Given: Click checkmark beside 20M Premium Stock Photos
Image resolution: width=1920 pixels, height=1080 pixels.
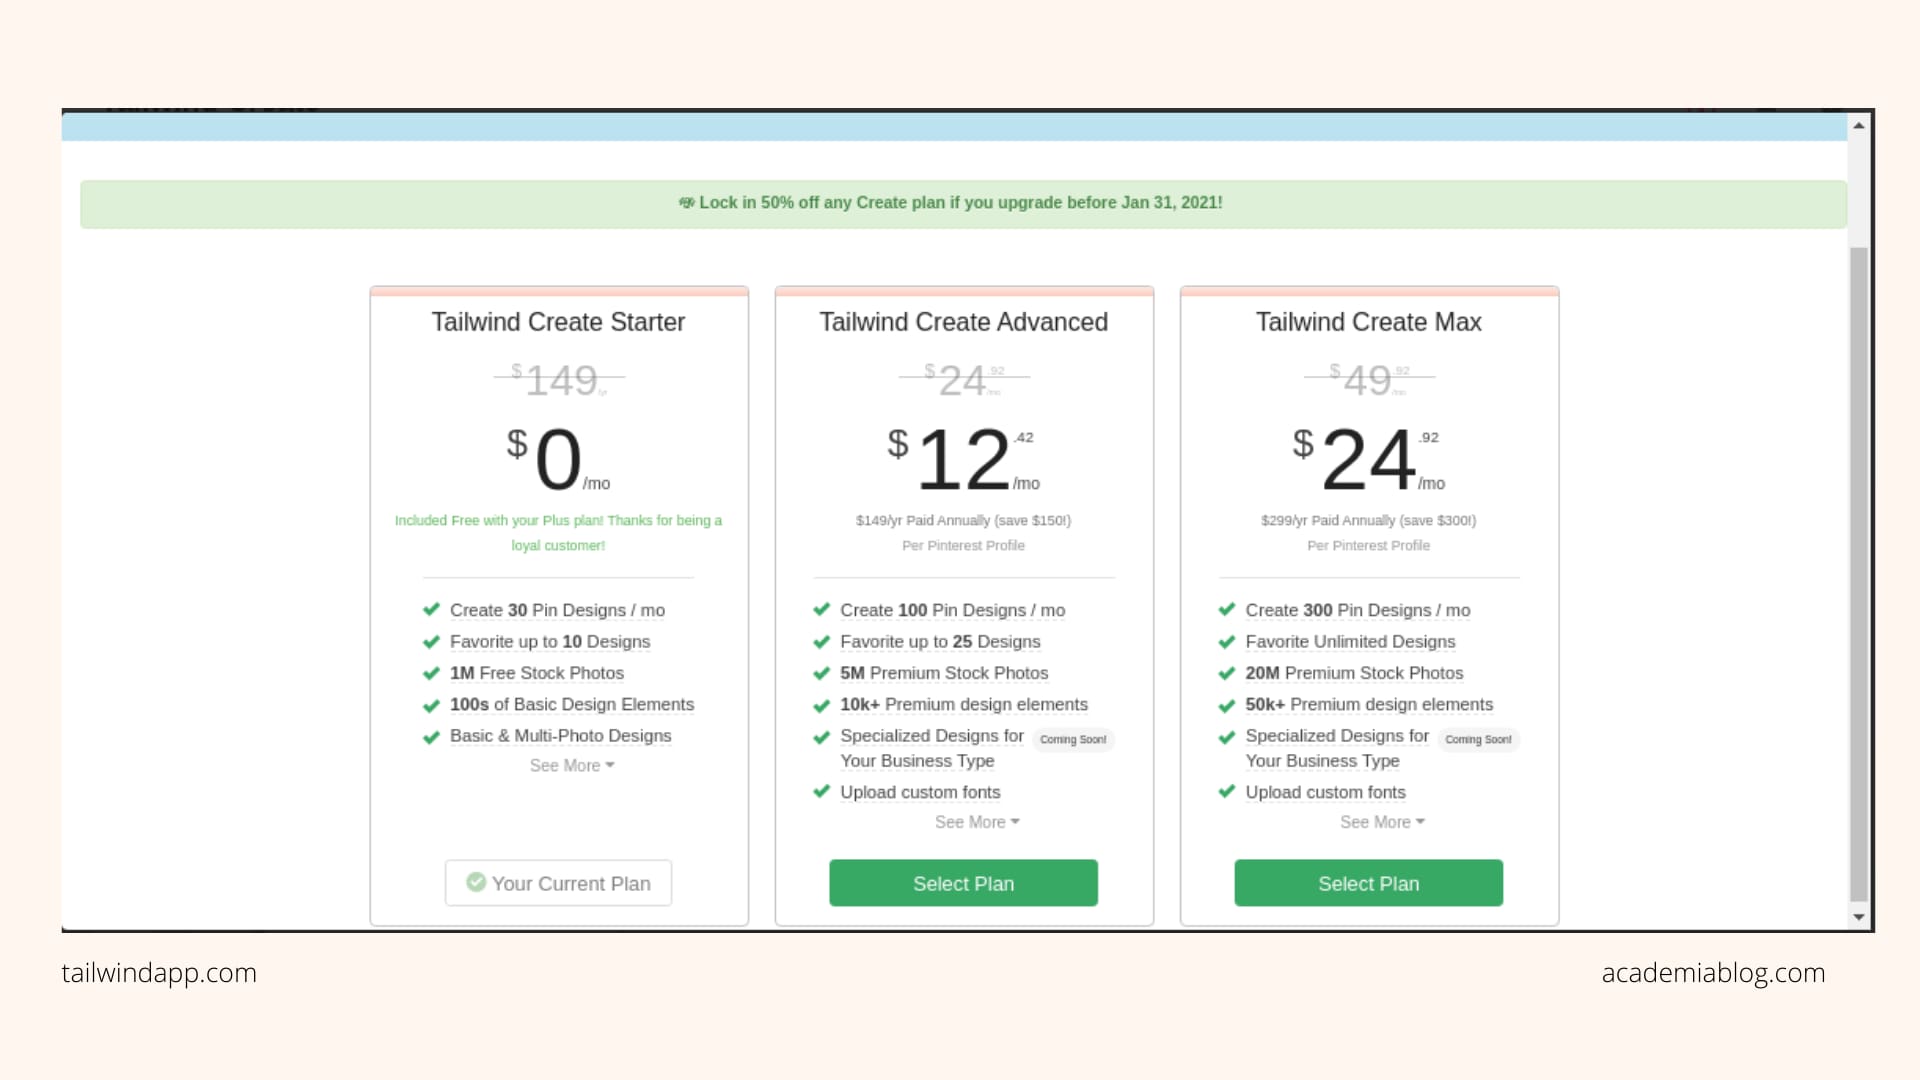Looking at the screenshot, I should [x=1227, y=673].
